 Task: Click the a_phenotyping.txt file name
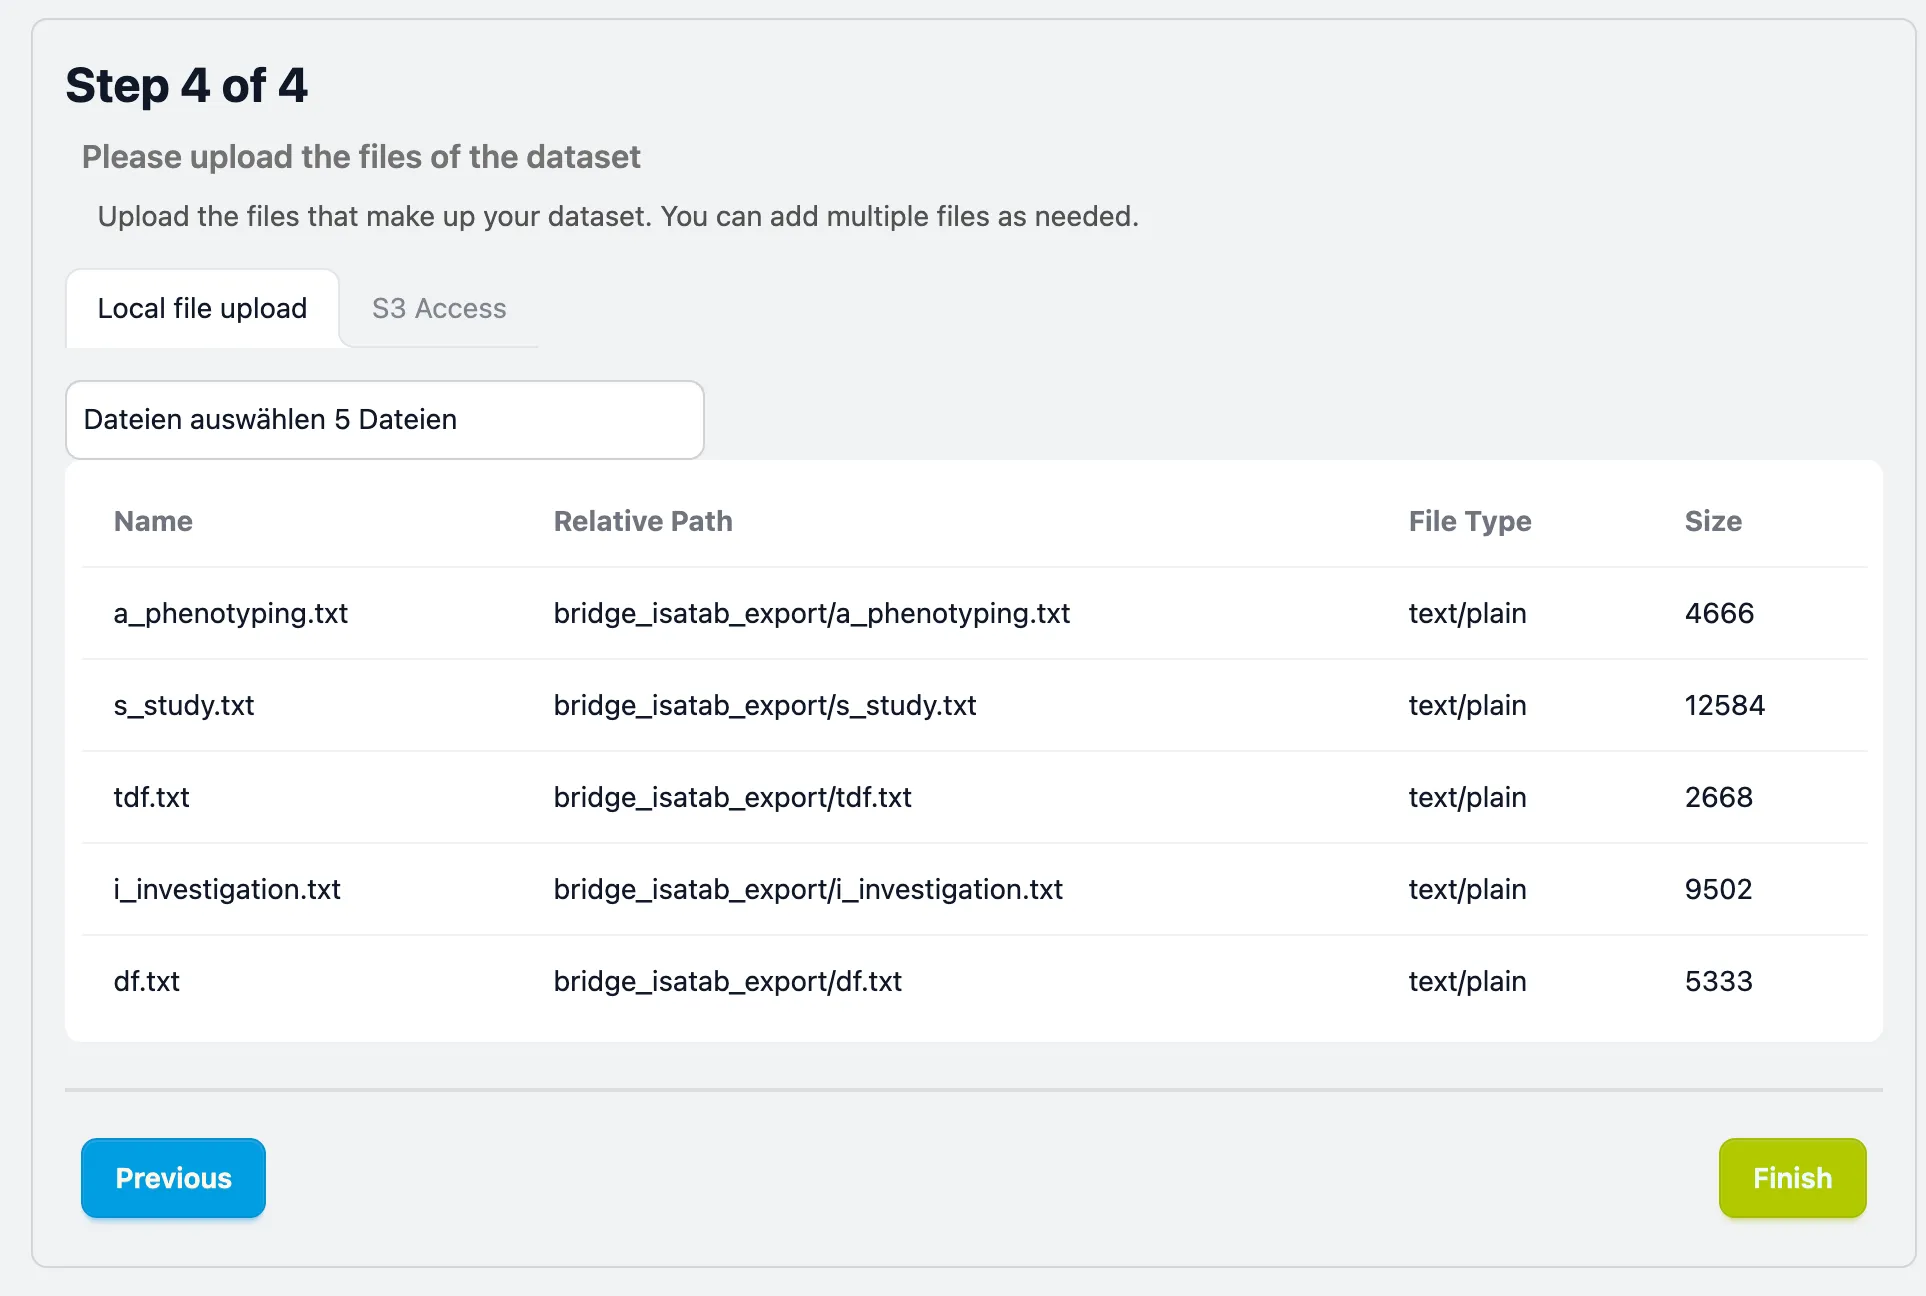pos(231,613)
